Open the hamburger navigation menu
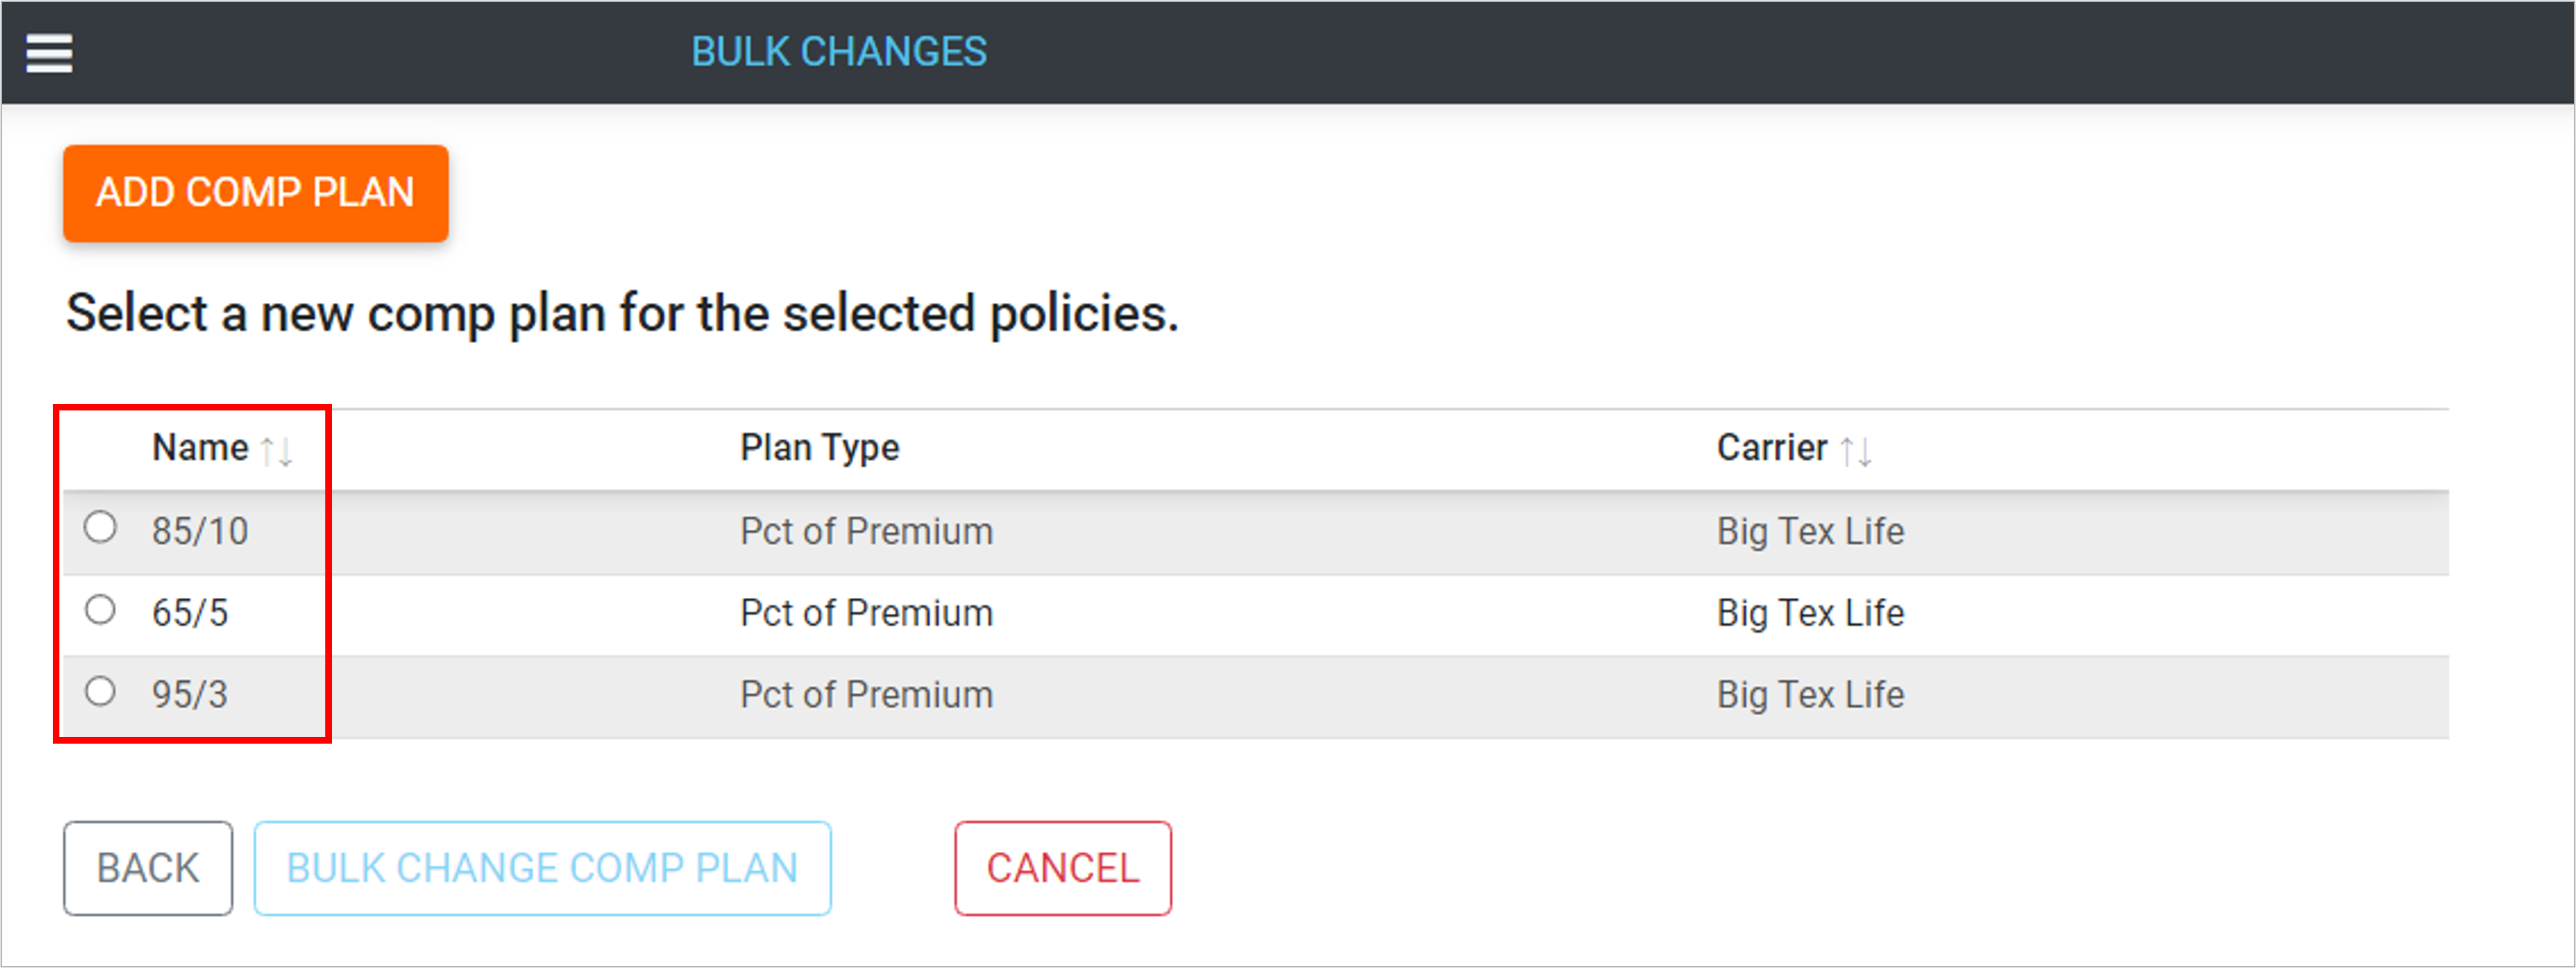Viewport: 2576px width, 968px height. (x=49, y=53)
